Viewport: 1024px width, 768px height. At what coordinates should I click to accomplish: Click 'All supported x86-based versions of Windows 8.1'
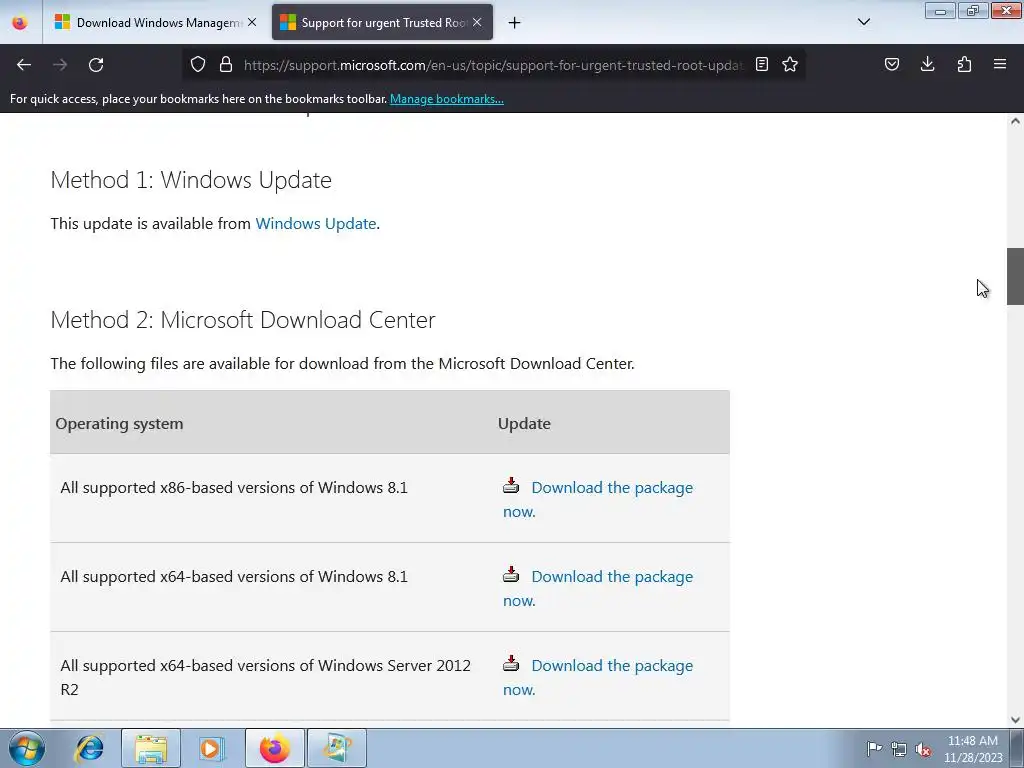click(x=234, y=487)
